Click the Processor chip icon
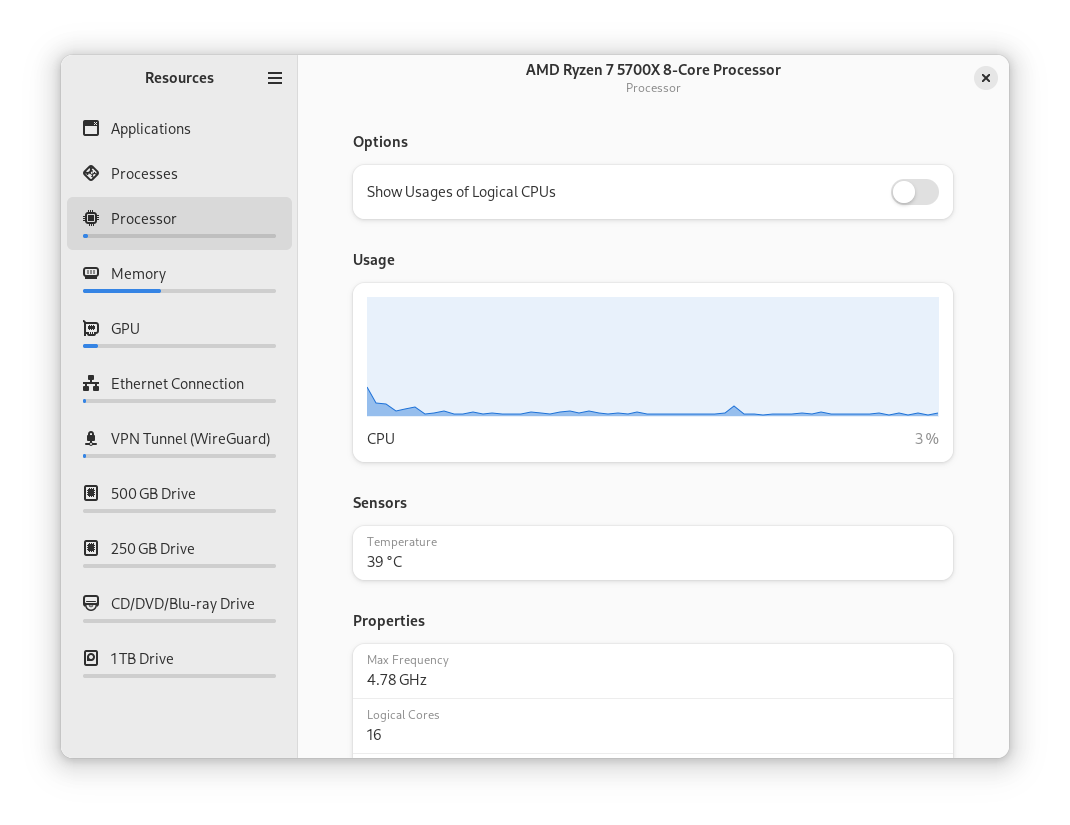 pos(91,218)
